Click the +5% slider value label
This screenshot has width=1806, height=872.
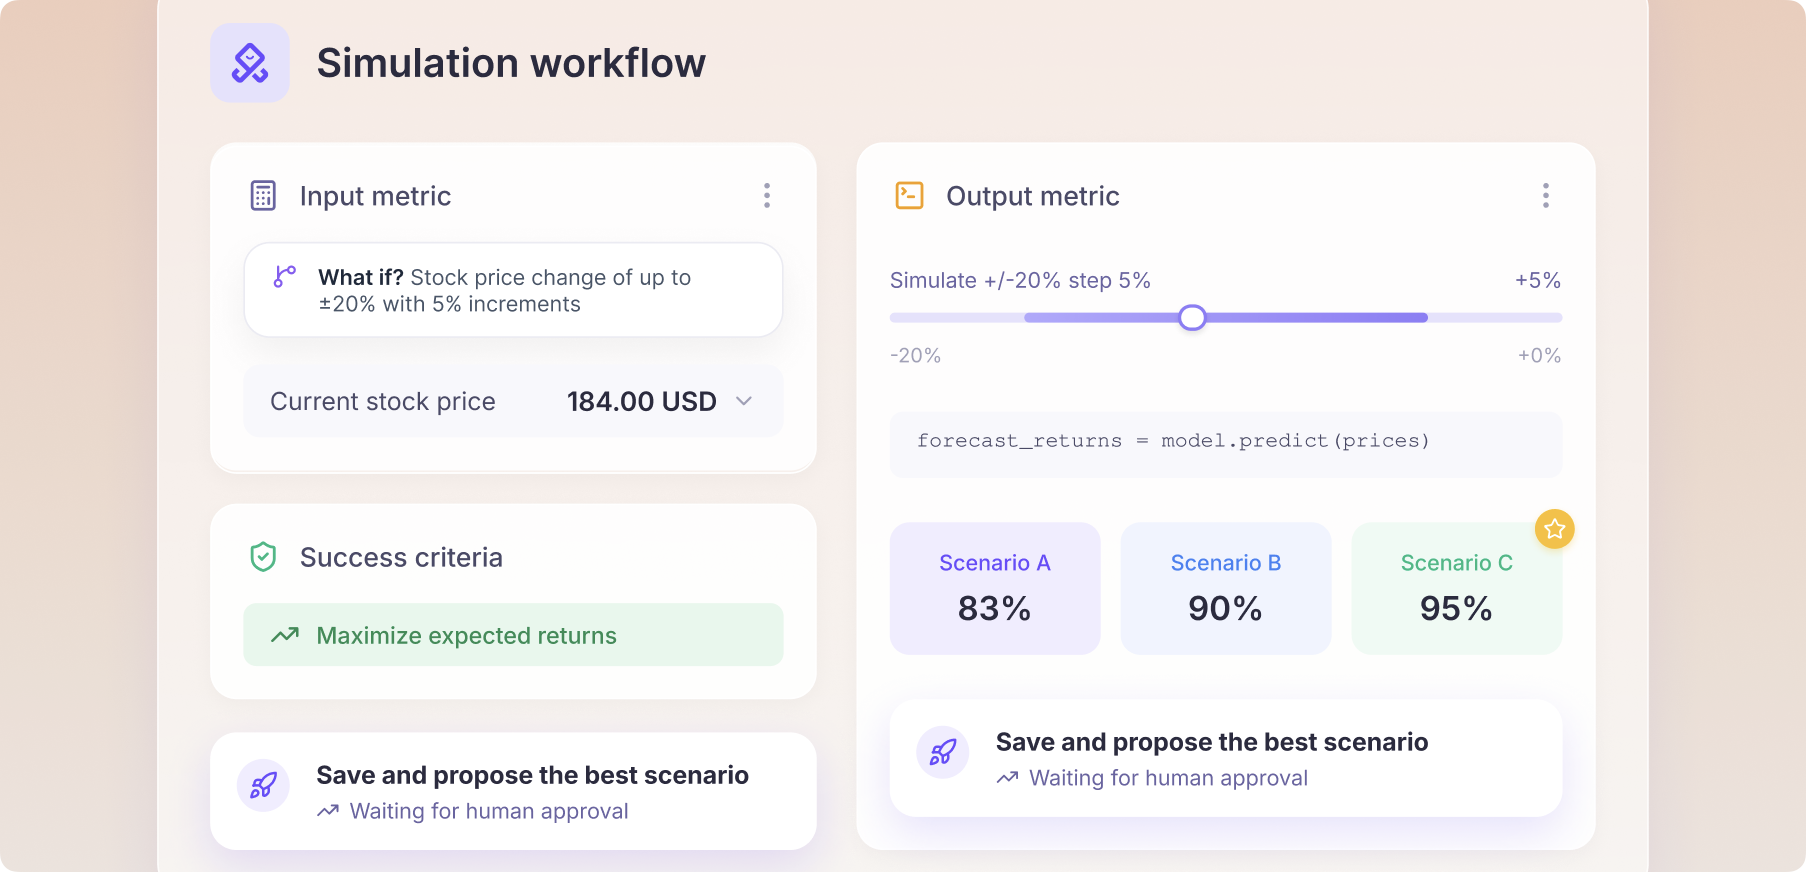[1538, 280]
